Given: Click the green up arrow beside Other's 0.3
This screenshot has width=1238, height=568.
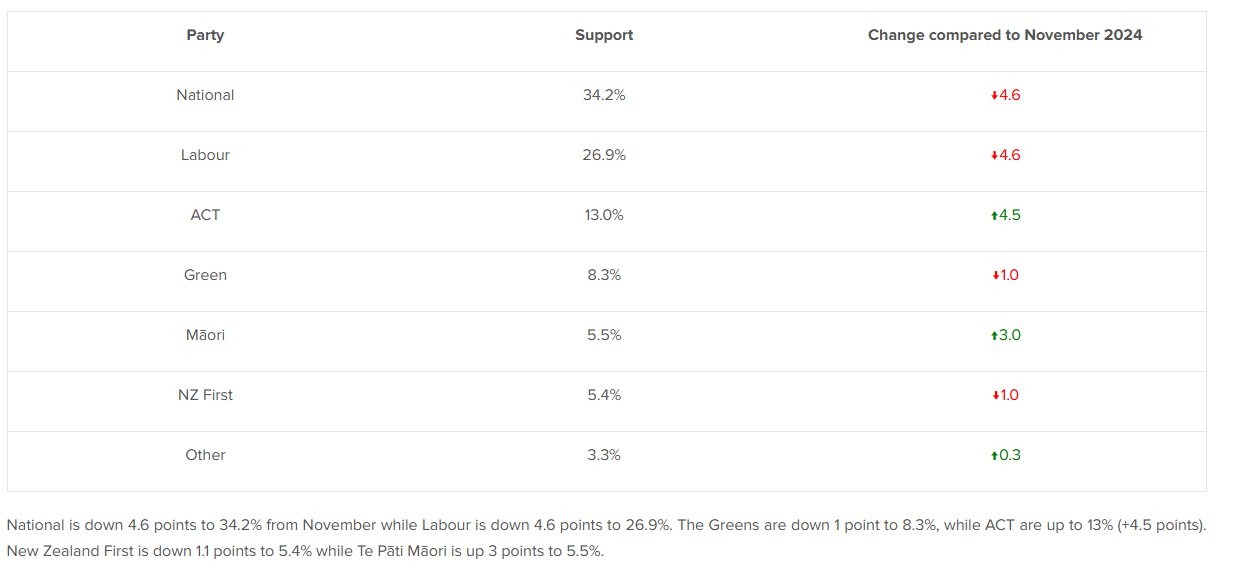Looking at the screenshot, I should (994, 456).
